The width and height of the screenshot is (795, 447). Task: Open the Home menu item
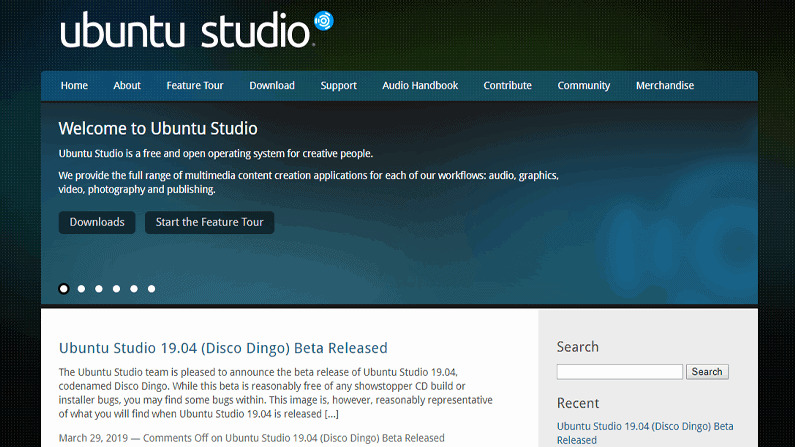[x=74, y=86]
